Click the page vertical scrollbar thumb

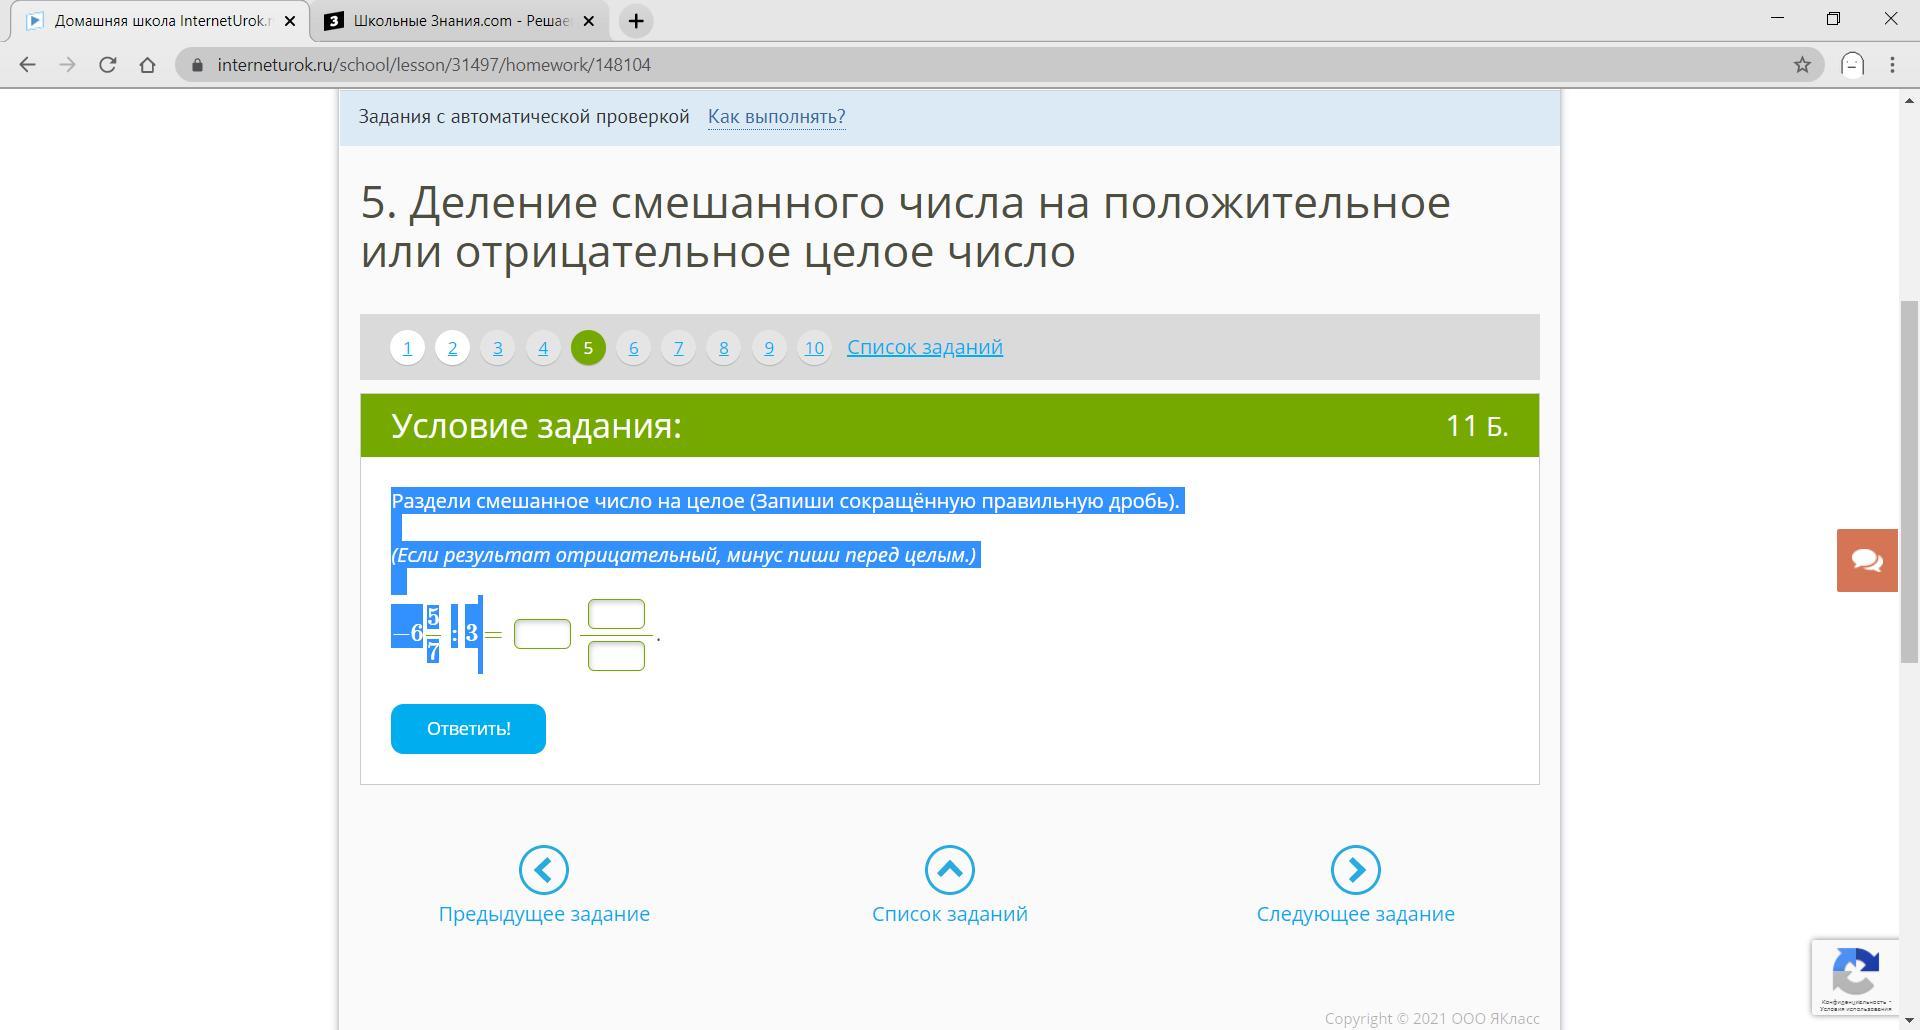coord(1909,480)
